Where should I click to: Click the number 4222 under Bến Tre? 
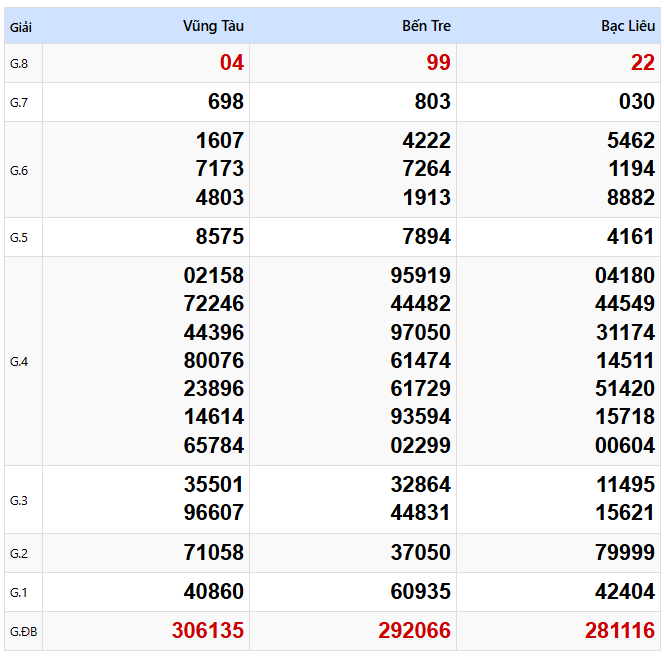click(426, 141)
